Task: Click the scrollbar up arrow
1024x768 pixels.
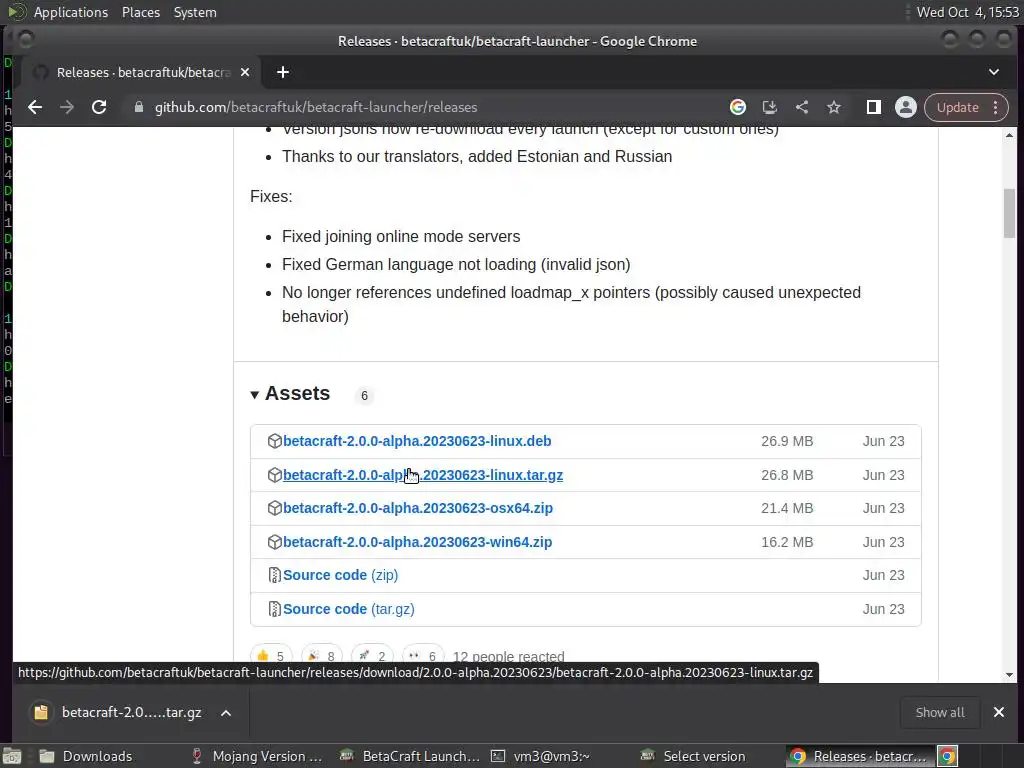Action: point(1009,135)
